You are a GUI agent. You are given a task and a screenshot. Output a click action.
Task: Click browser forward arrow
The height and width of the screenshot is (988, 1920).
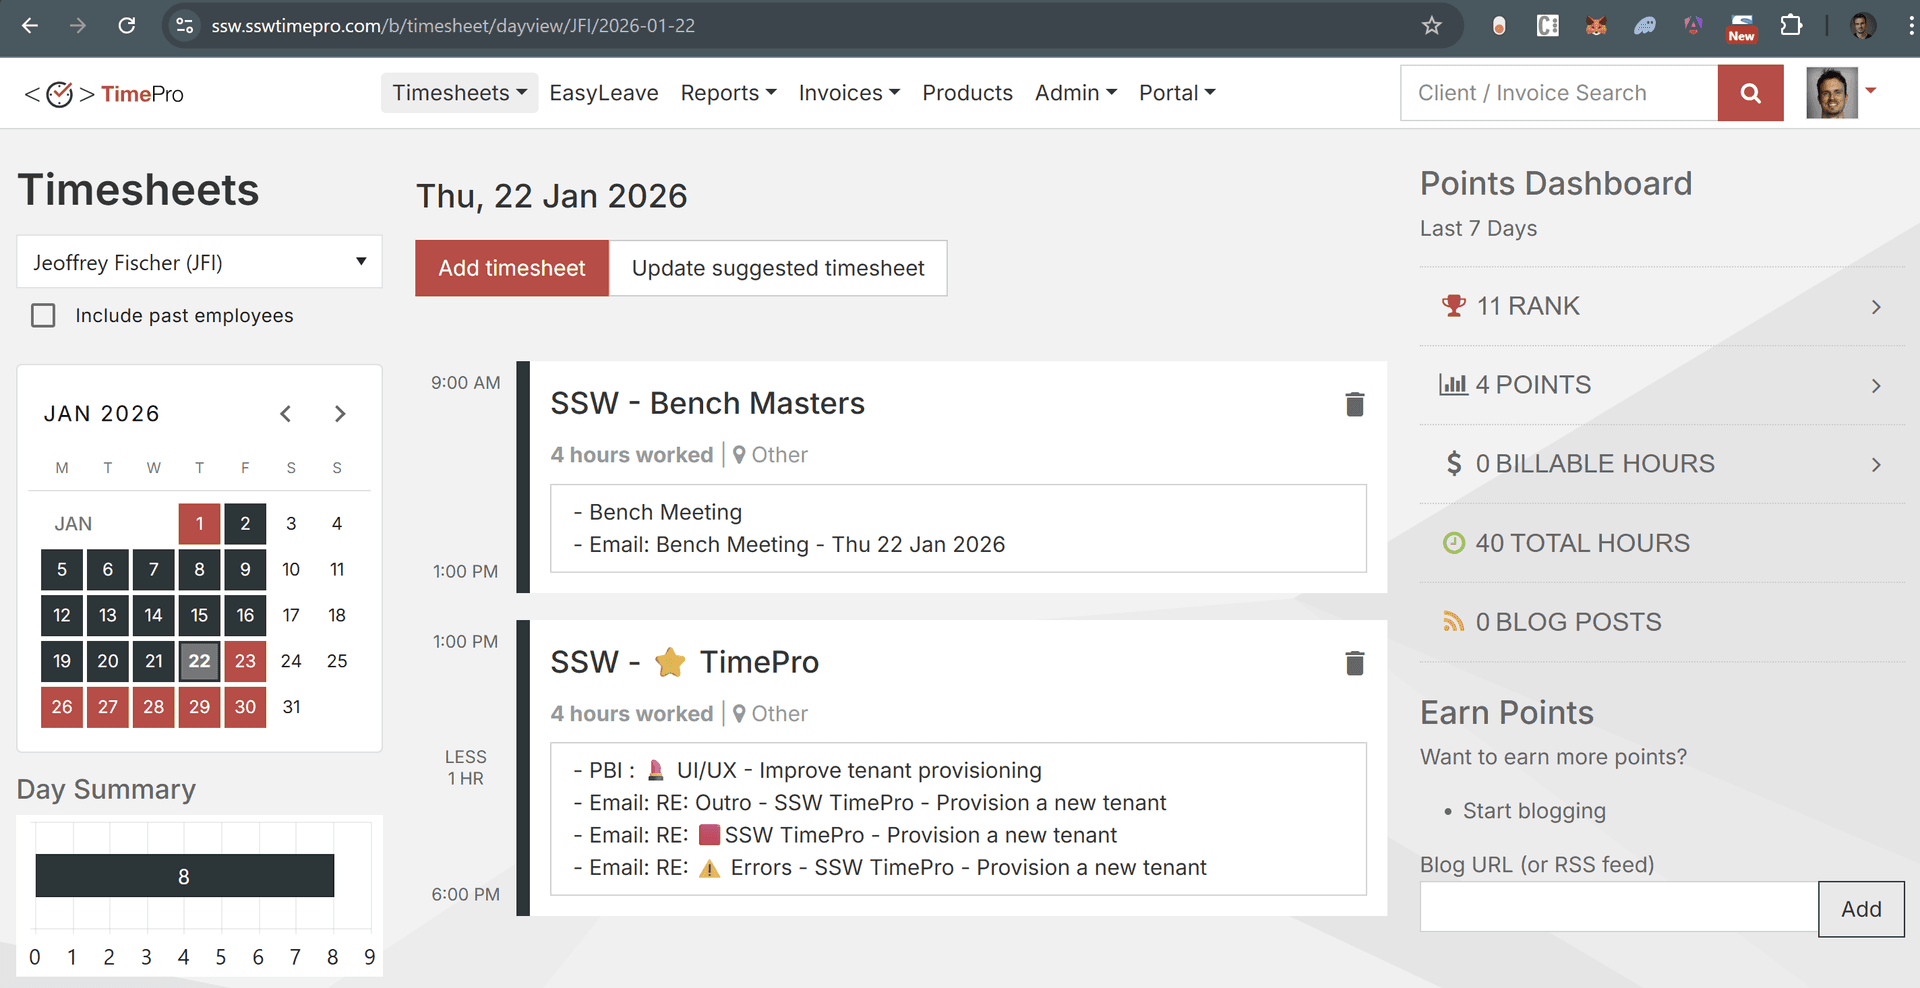pyautogui.click(x=78, y=26)
